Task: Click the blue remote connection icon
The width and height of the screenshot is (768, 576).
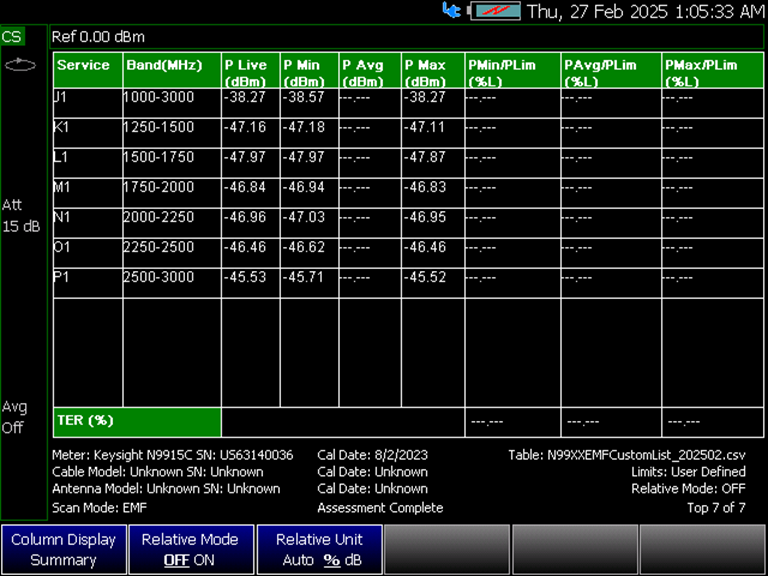Action: pos(451,10)
